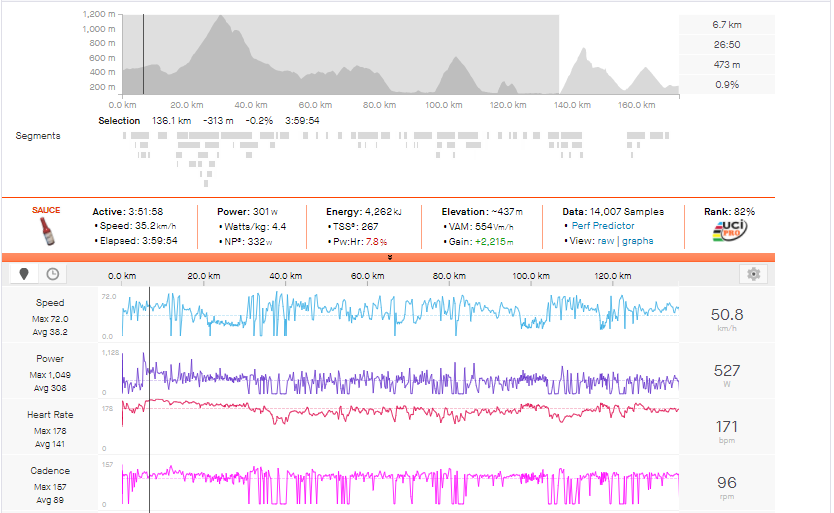Click the Power chart label

click(x=50, y=358)
